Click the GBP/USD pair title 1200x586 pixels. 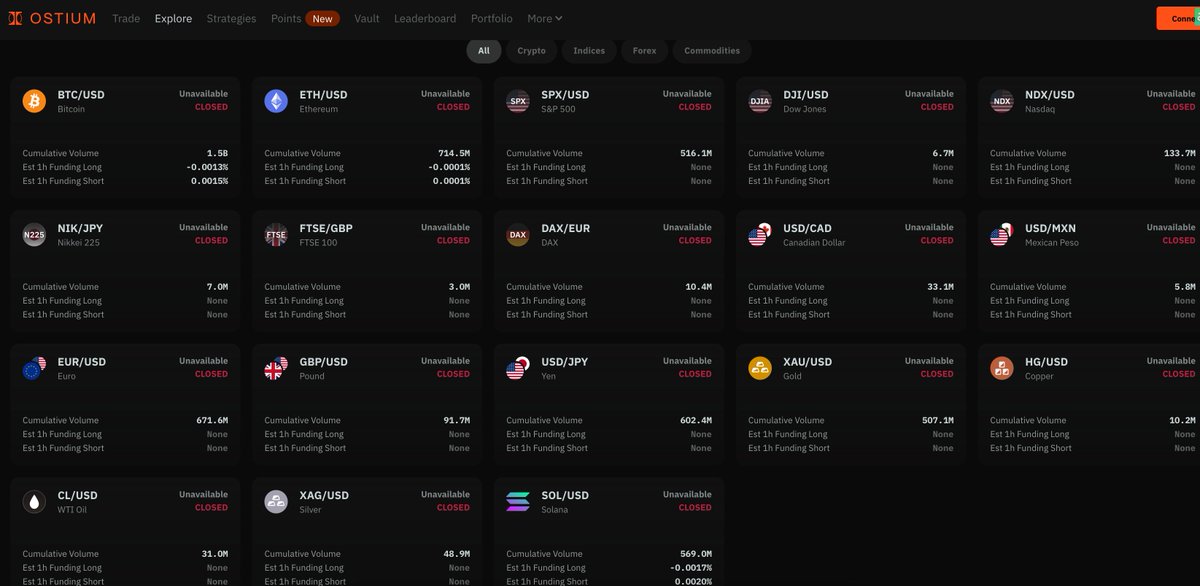pyautogui.click(x=324, y=362)
